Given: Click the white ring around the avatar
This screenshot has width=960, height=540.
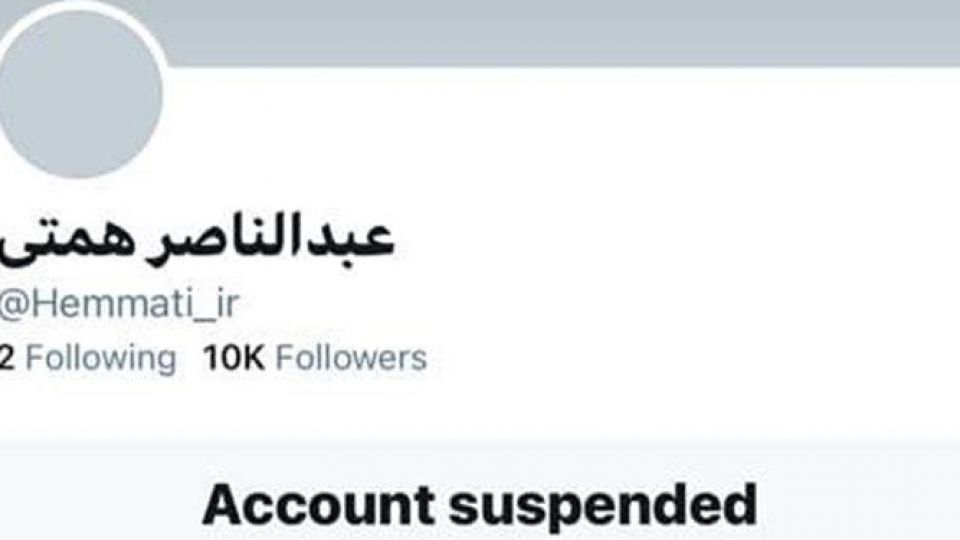Looking at the screenshot, I should point(164,67).
